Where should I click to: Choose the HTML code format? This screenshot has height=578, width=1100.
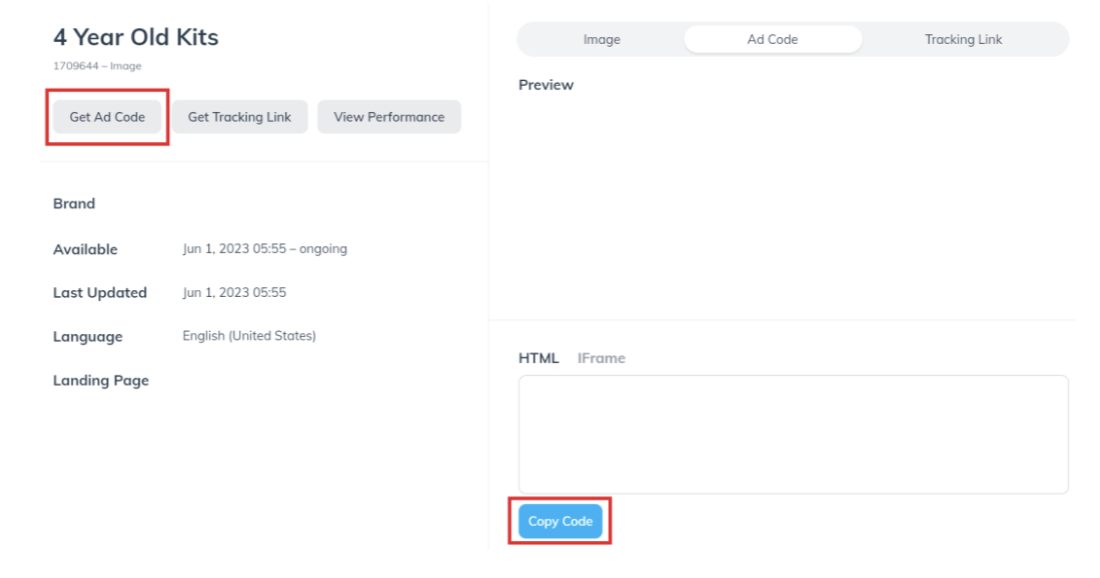pyautogui.click(x=538, y=358)
